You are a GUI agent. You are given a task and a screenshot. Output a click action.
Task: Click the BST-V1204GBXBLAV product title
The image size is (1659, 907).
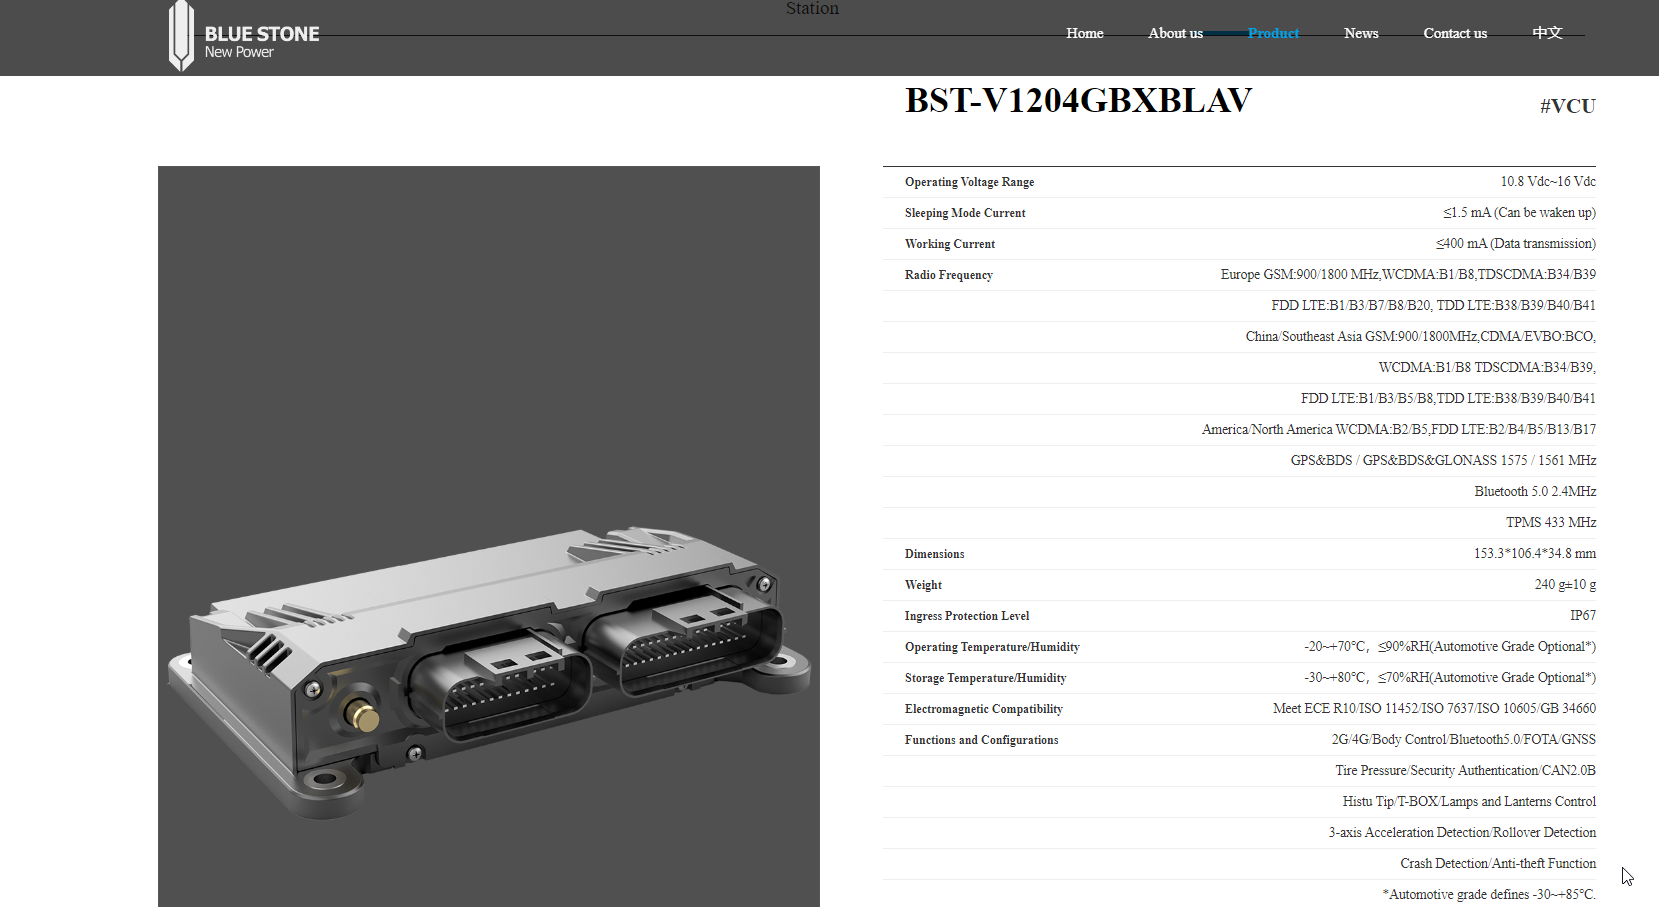click(x=1078, y=101)
